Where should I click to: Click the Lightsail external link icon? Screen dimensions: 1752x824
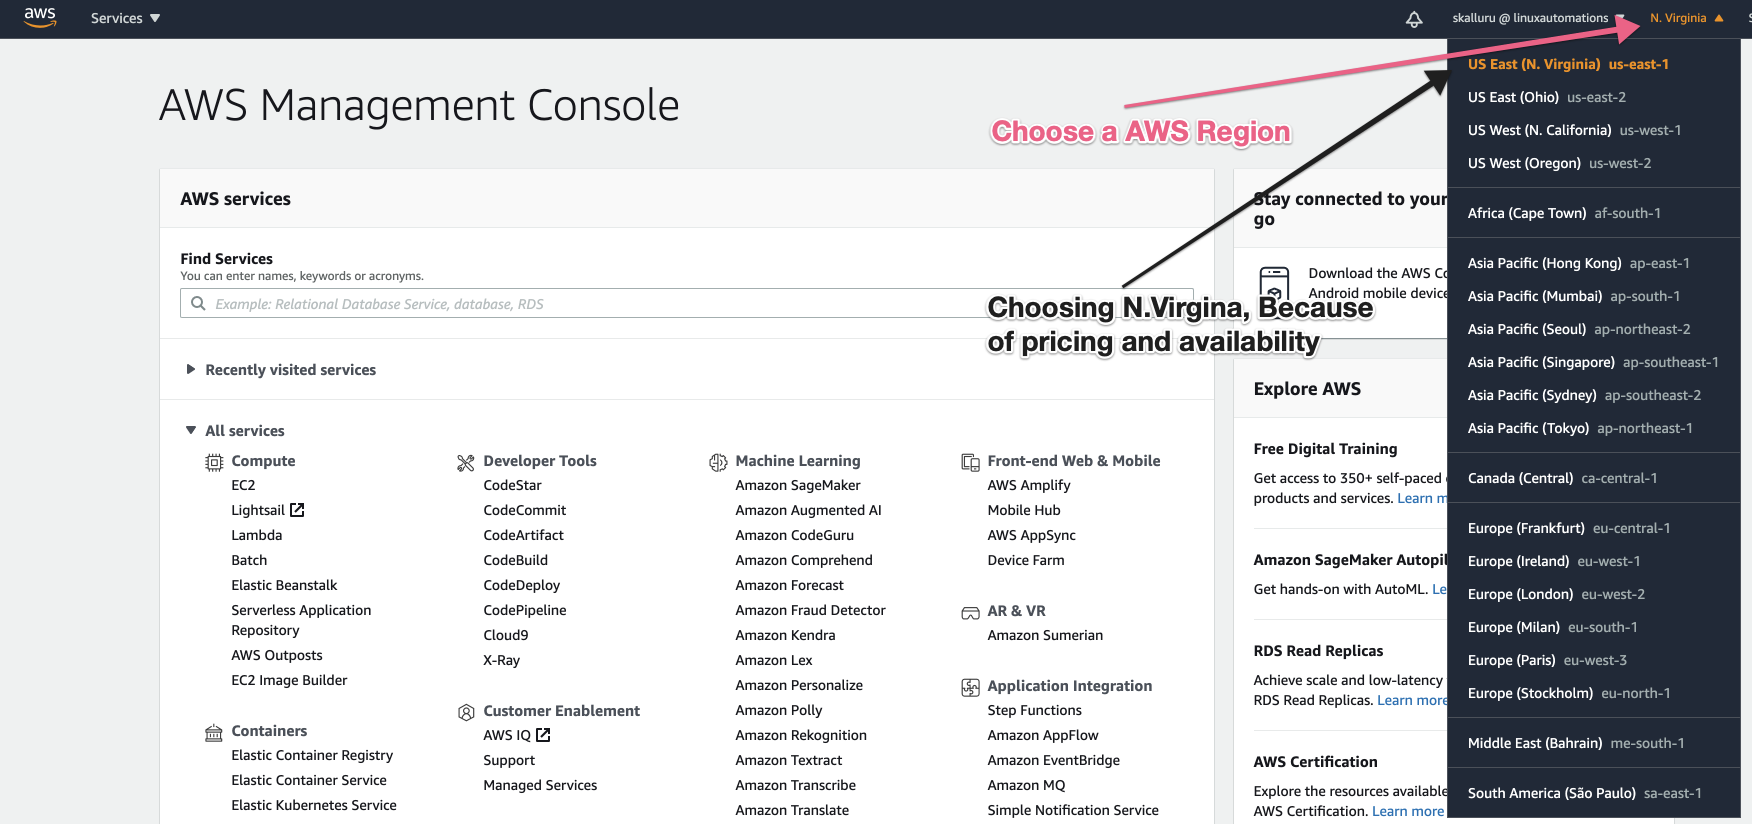point(297,510)
